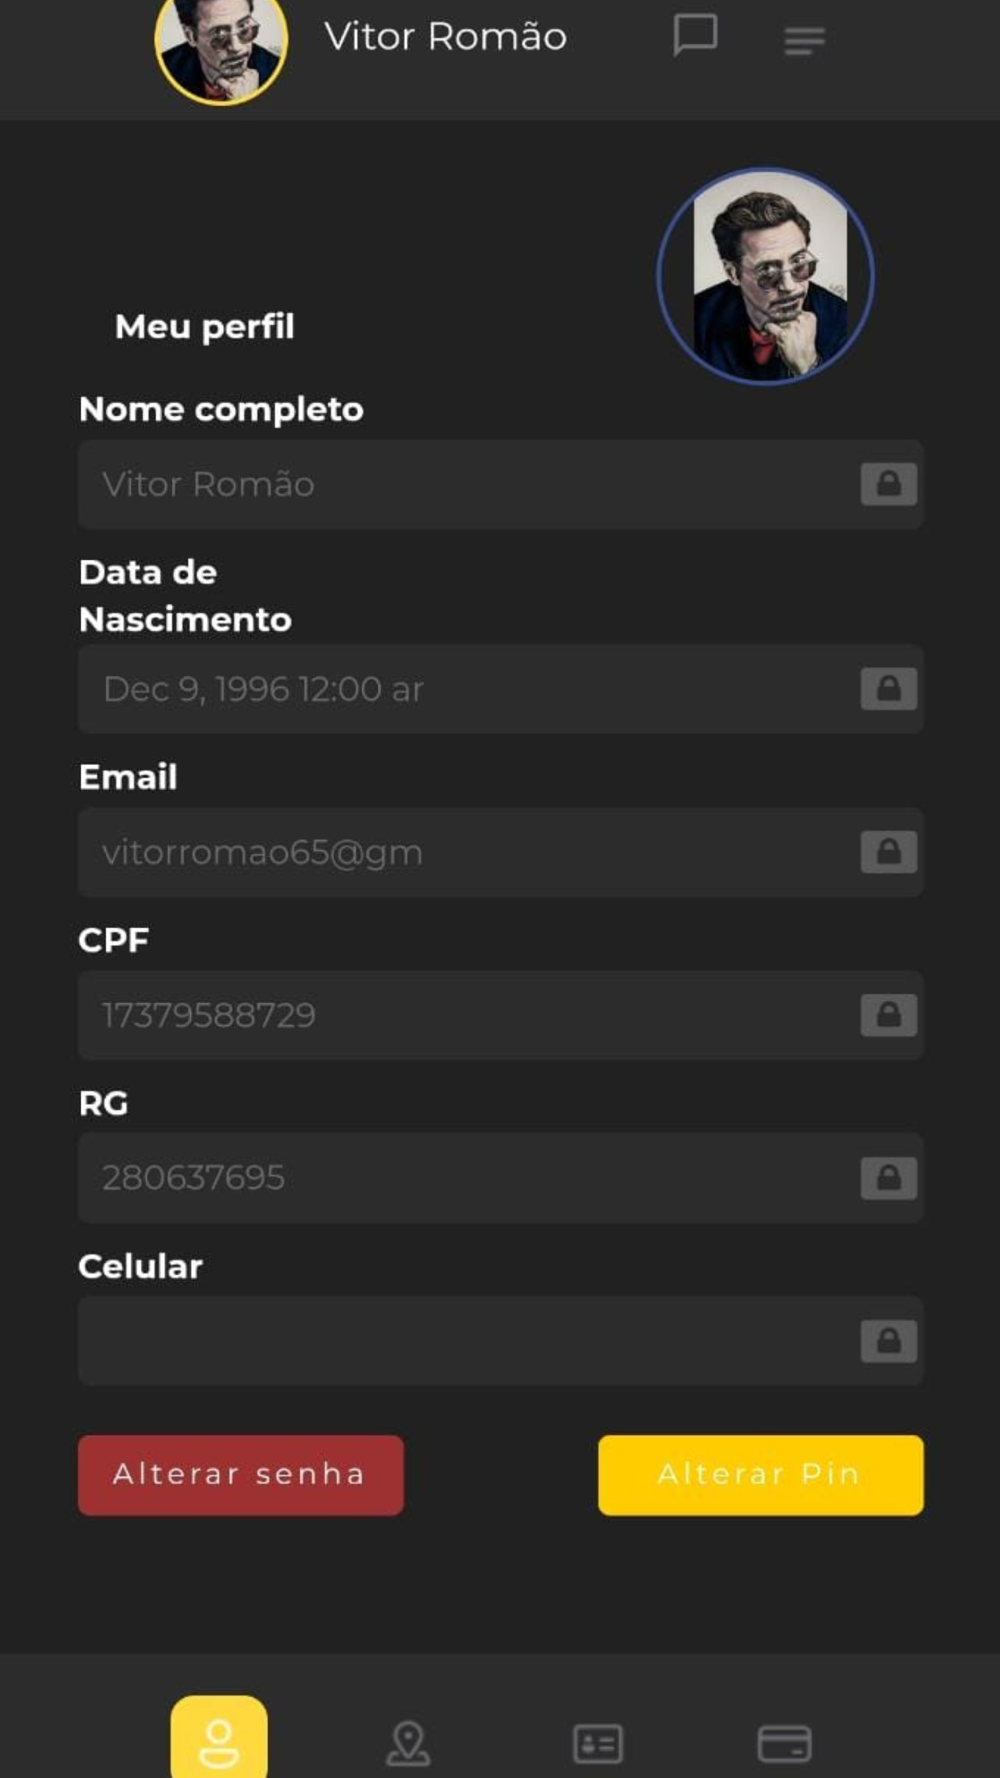Open the map location tab
1000x1778 pixels.
[x=408, y=1743]
